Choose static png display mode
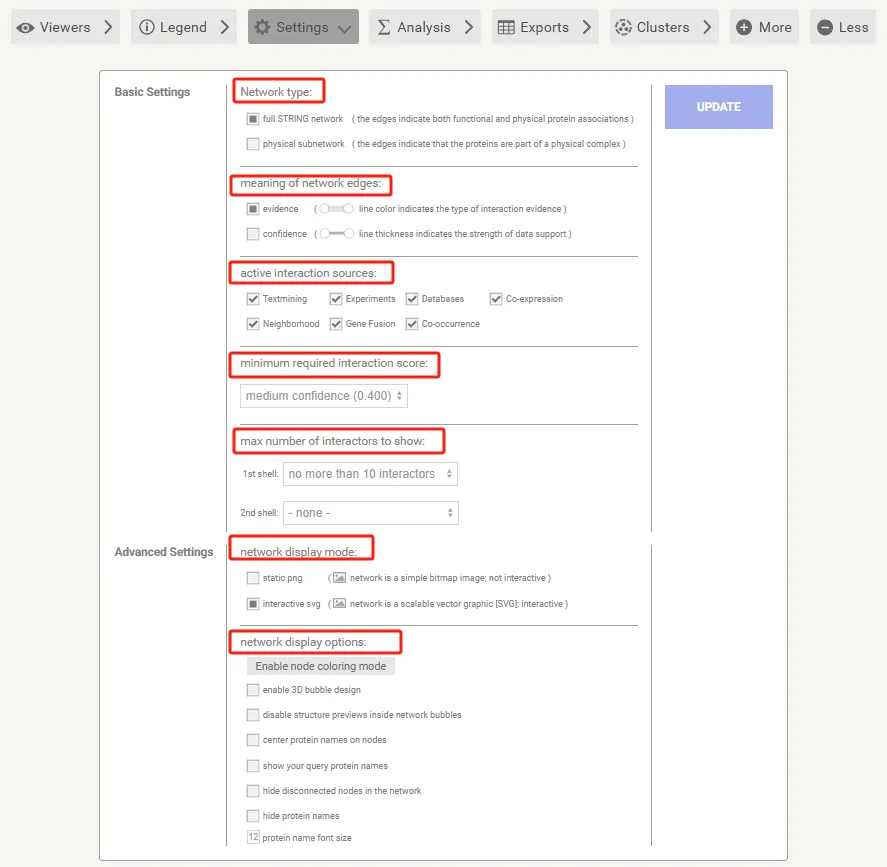 253,578
